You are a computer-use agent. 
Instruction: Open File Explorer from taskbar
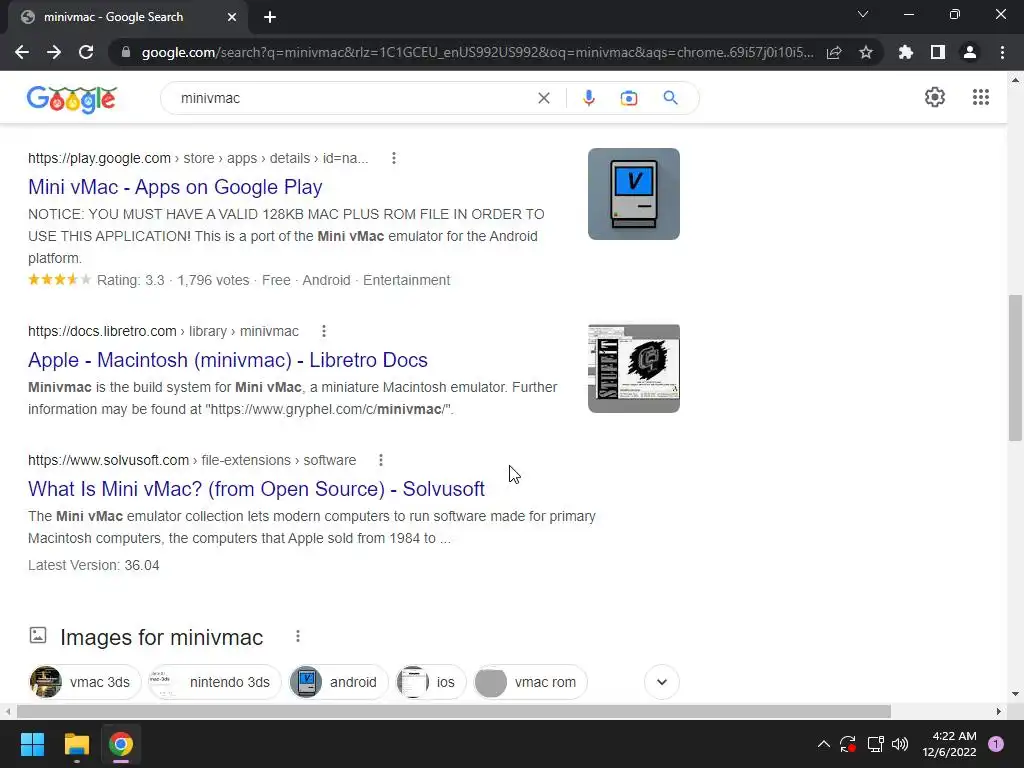76,744
